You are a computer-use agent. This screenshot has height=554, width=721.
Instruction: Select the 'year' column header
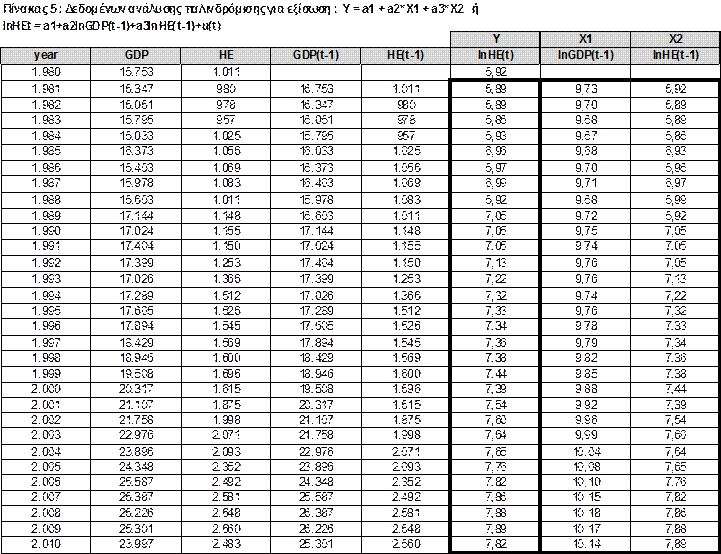pyautogui.click(x=46, y=55)
